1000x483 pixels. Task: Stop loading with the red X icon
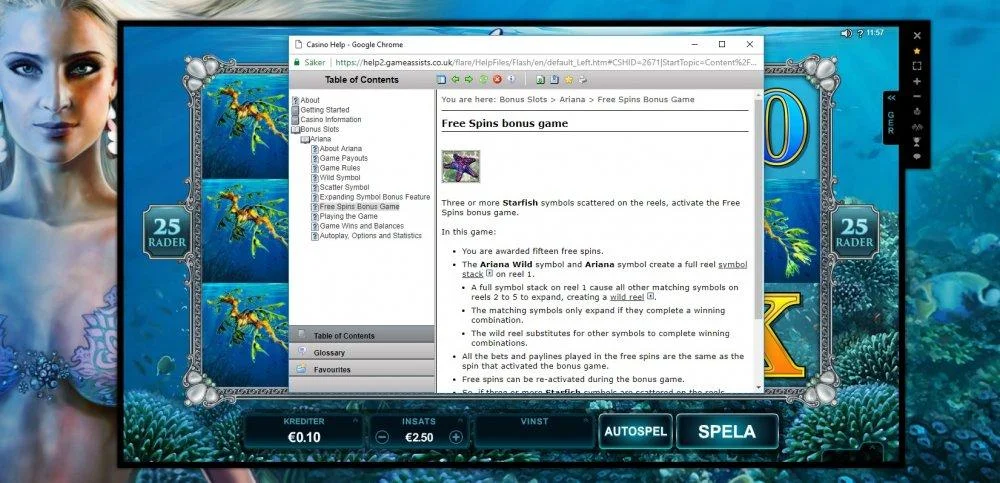[x=497, y=79]
